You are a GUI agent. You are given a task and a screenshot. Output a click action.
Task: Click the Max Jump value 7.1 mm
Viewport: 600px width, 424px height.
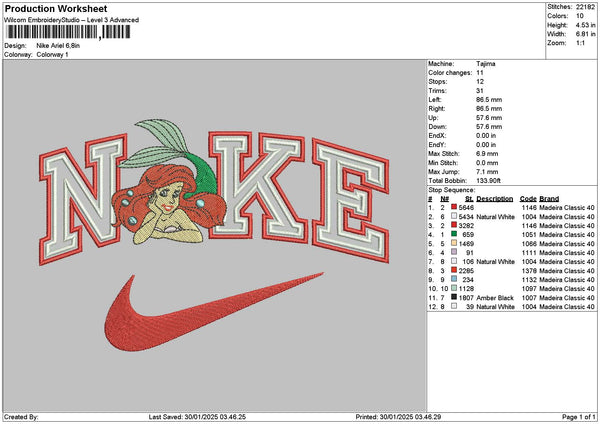click(487, 172)
